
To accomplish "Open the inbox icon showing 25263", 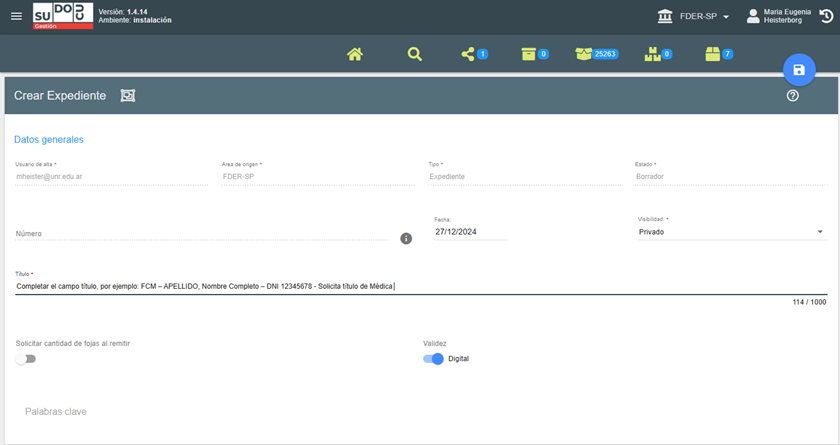I will [584, 54].
